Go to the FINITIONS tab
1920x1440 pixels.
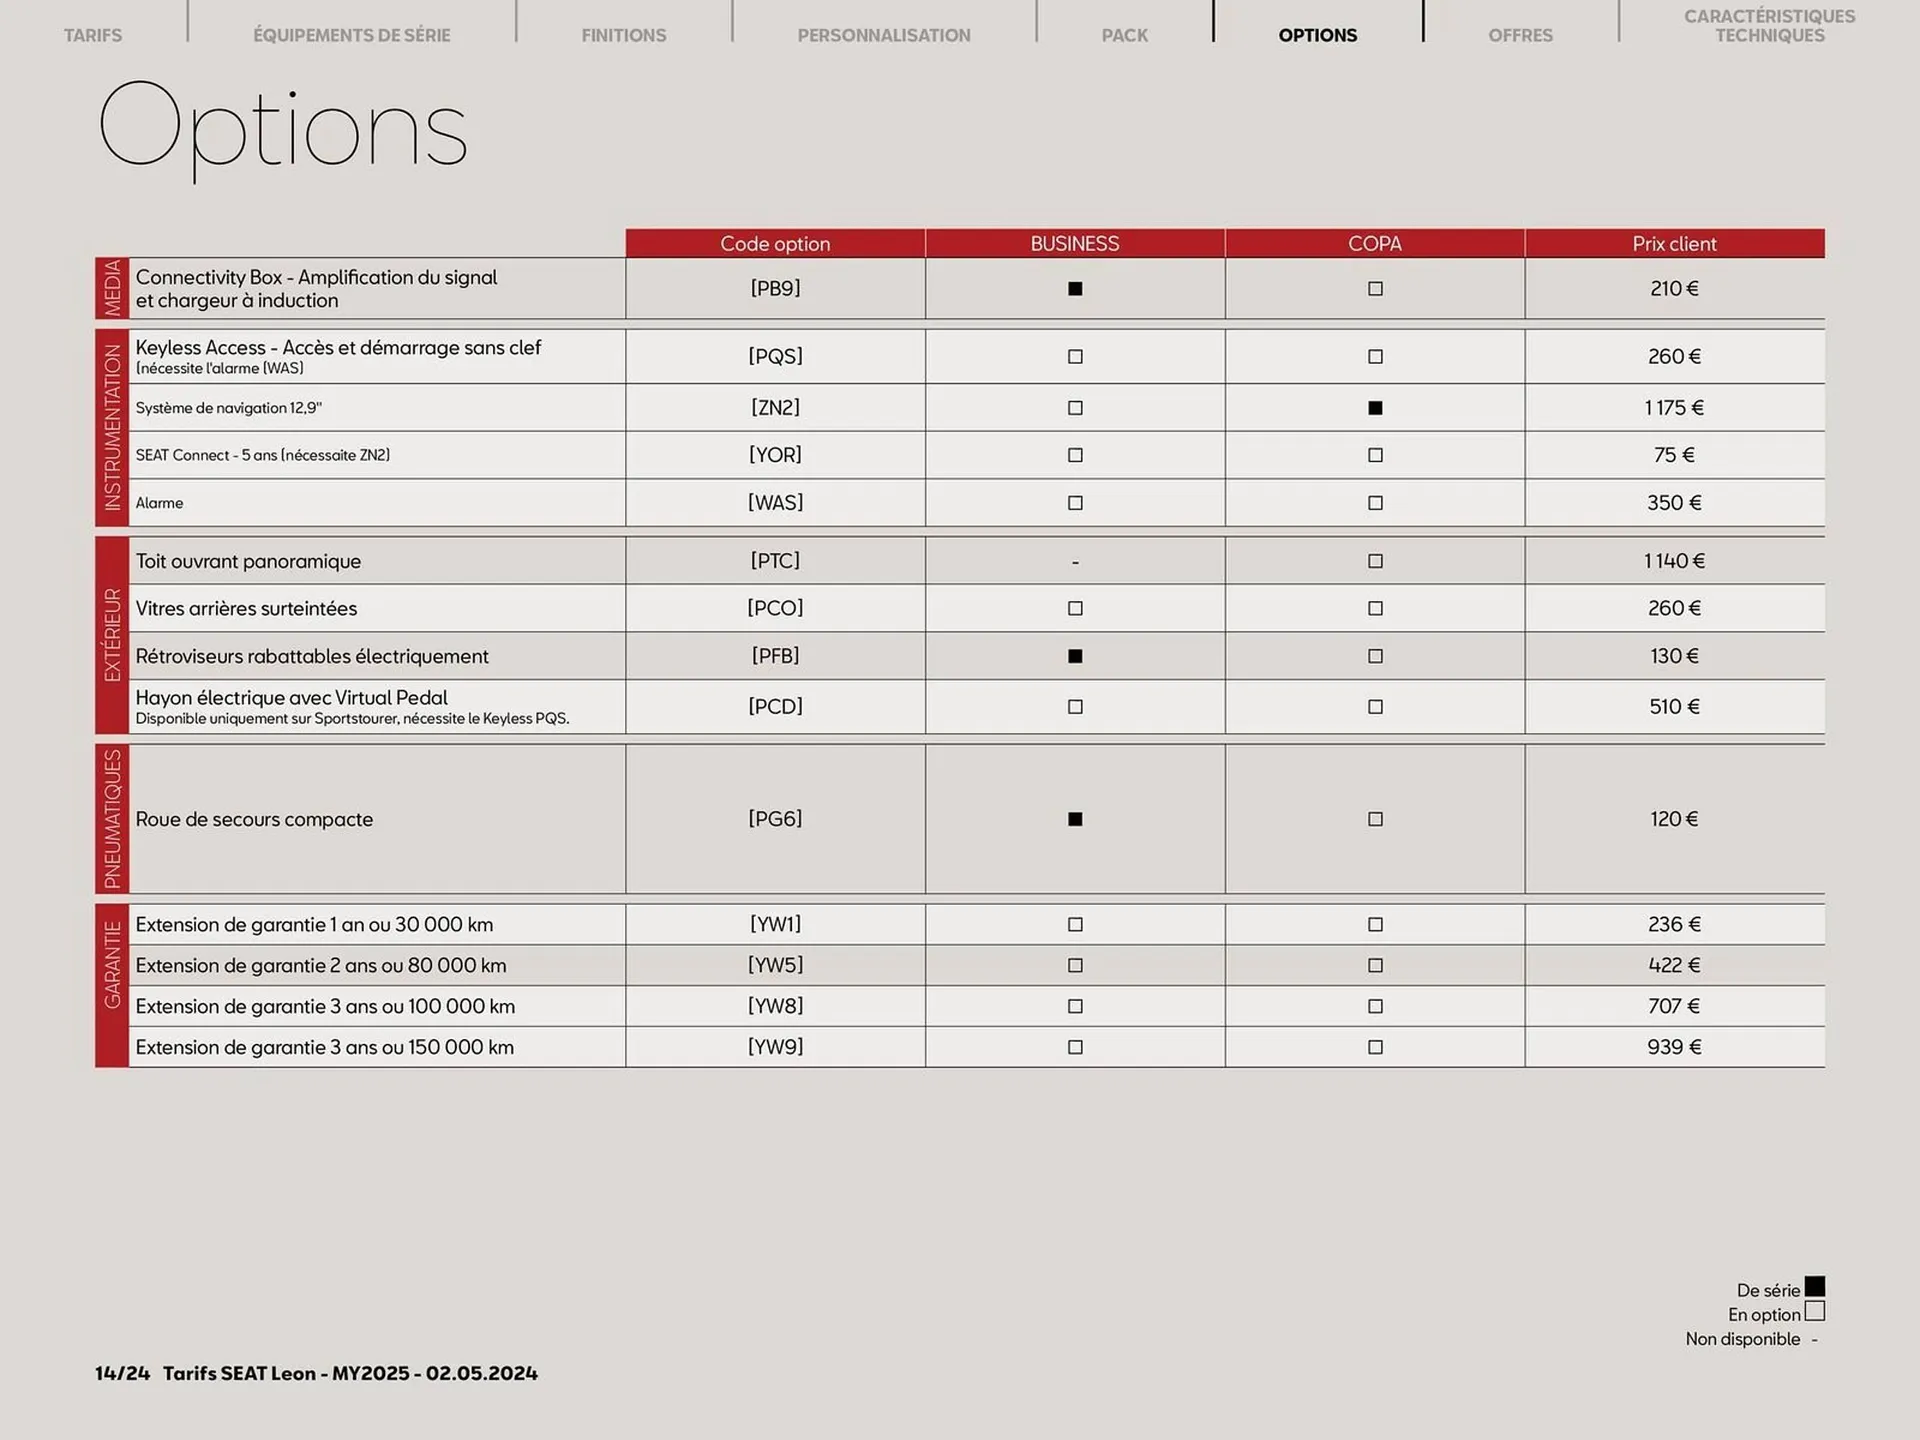click(x=624, y=35)
